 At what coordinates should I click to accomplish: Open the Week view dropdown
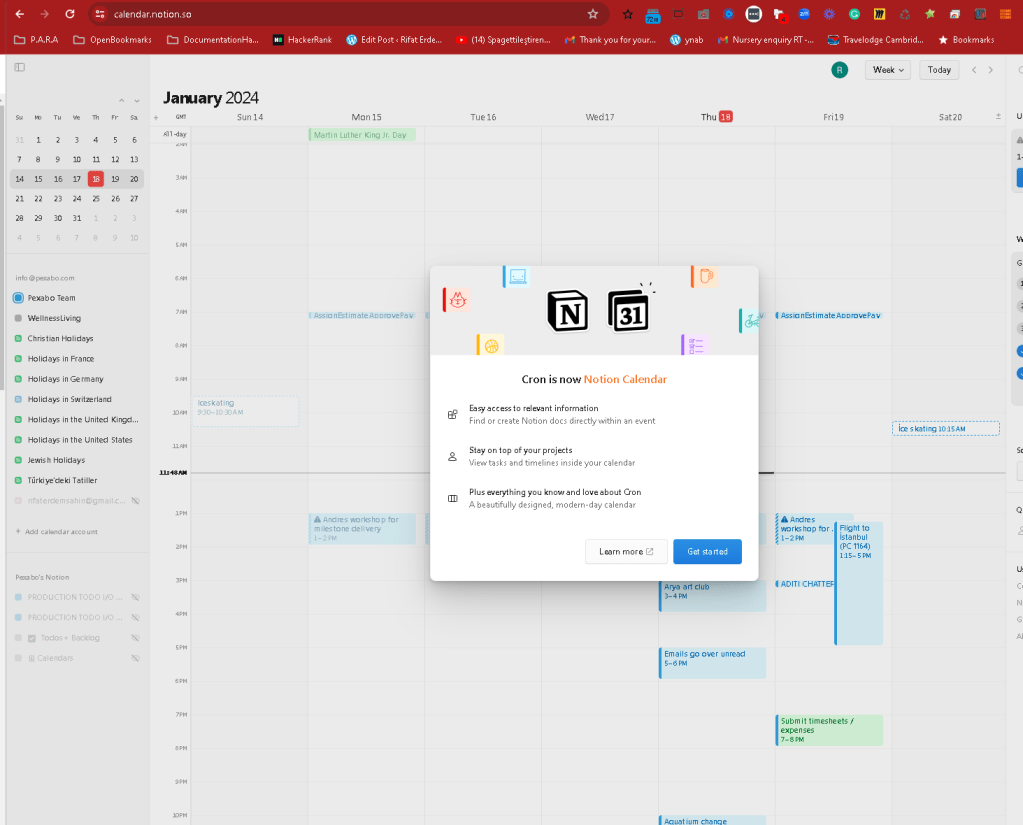pyautogui.click(x=887, y=70)
